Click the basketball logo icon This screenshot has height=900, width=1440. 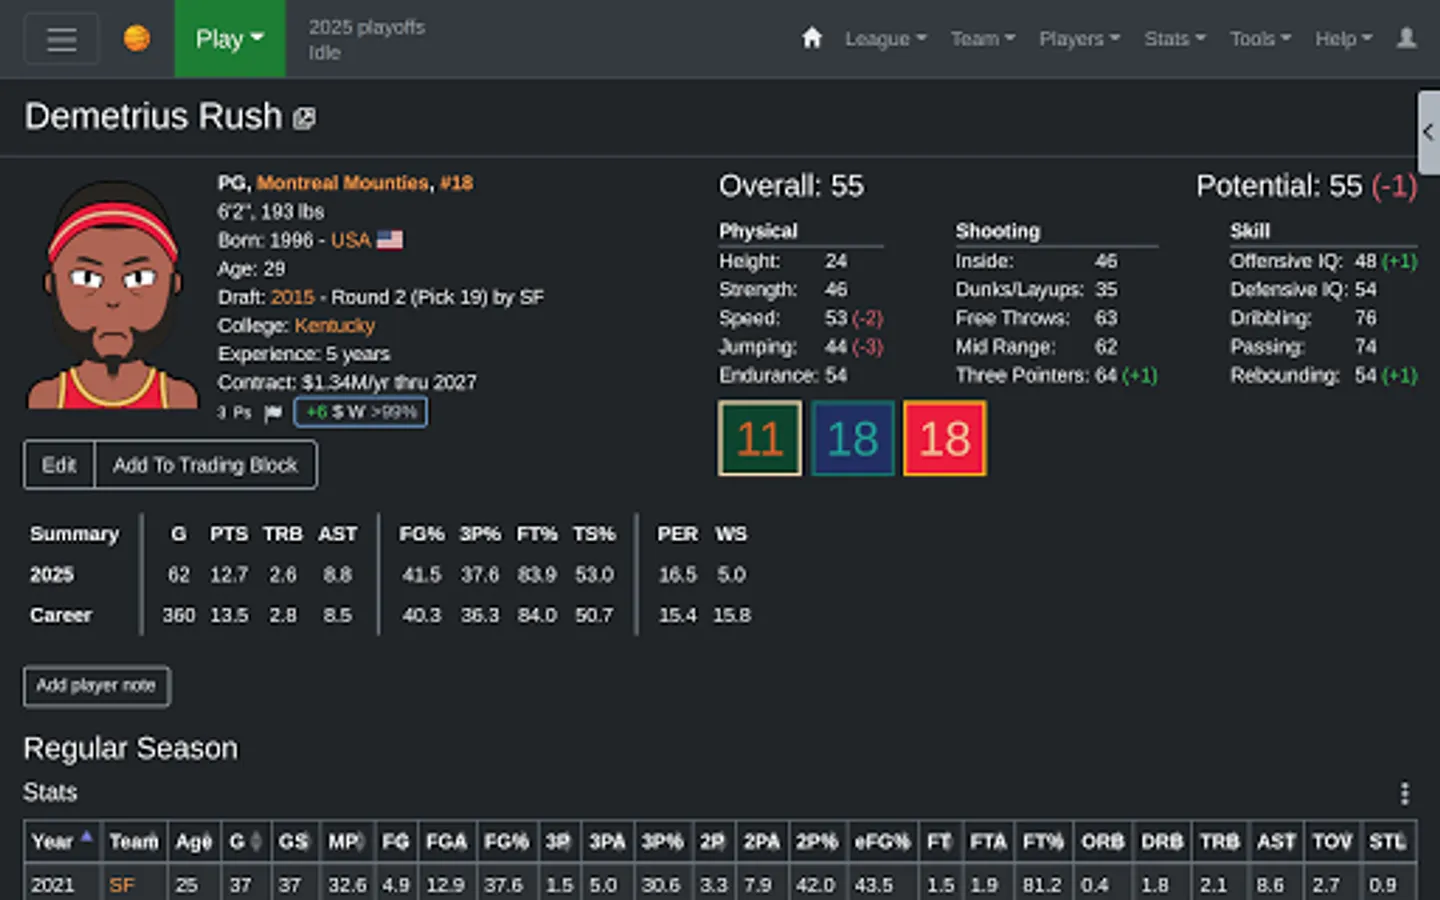click(x=137, y=38)
